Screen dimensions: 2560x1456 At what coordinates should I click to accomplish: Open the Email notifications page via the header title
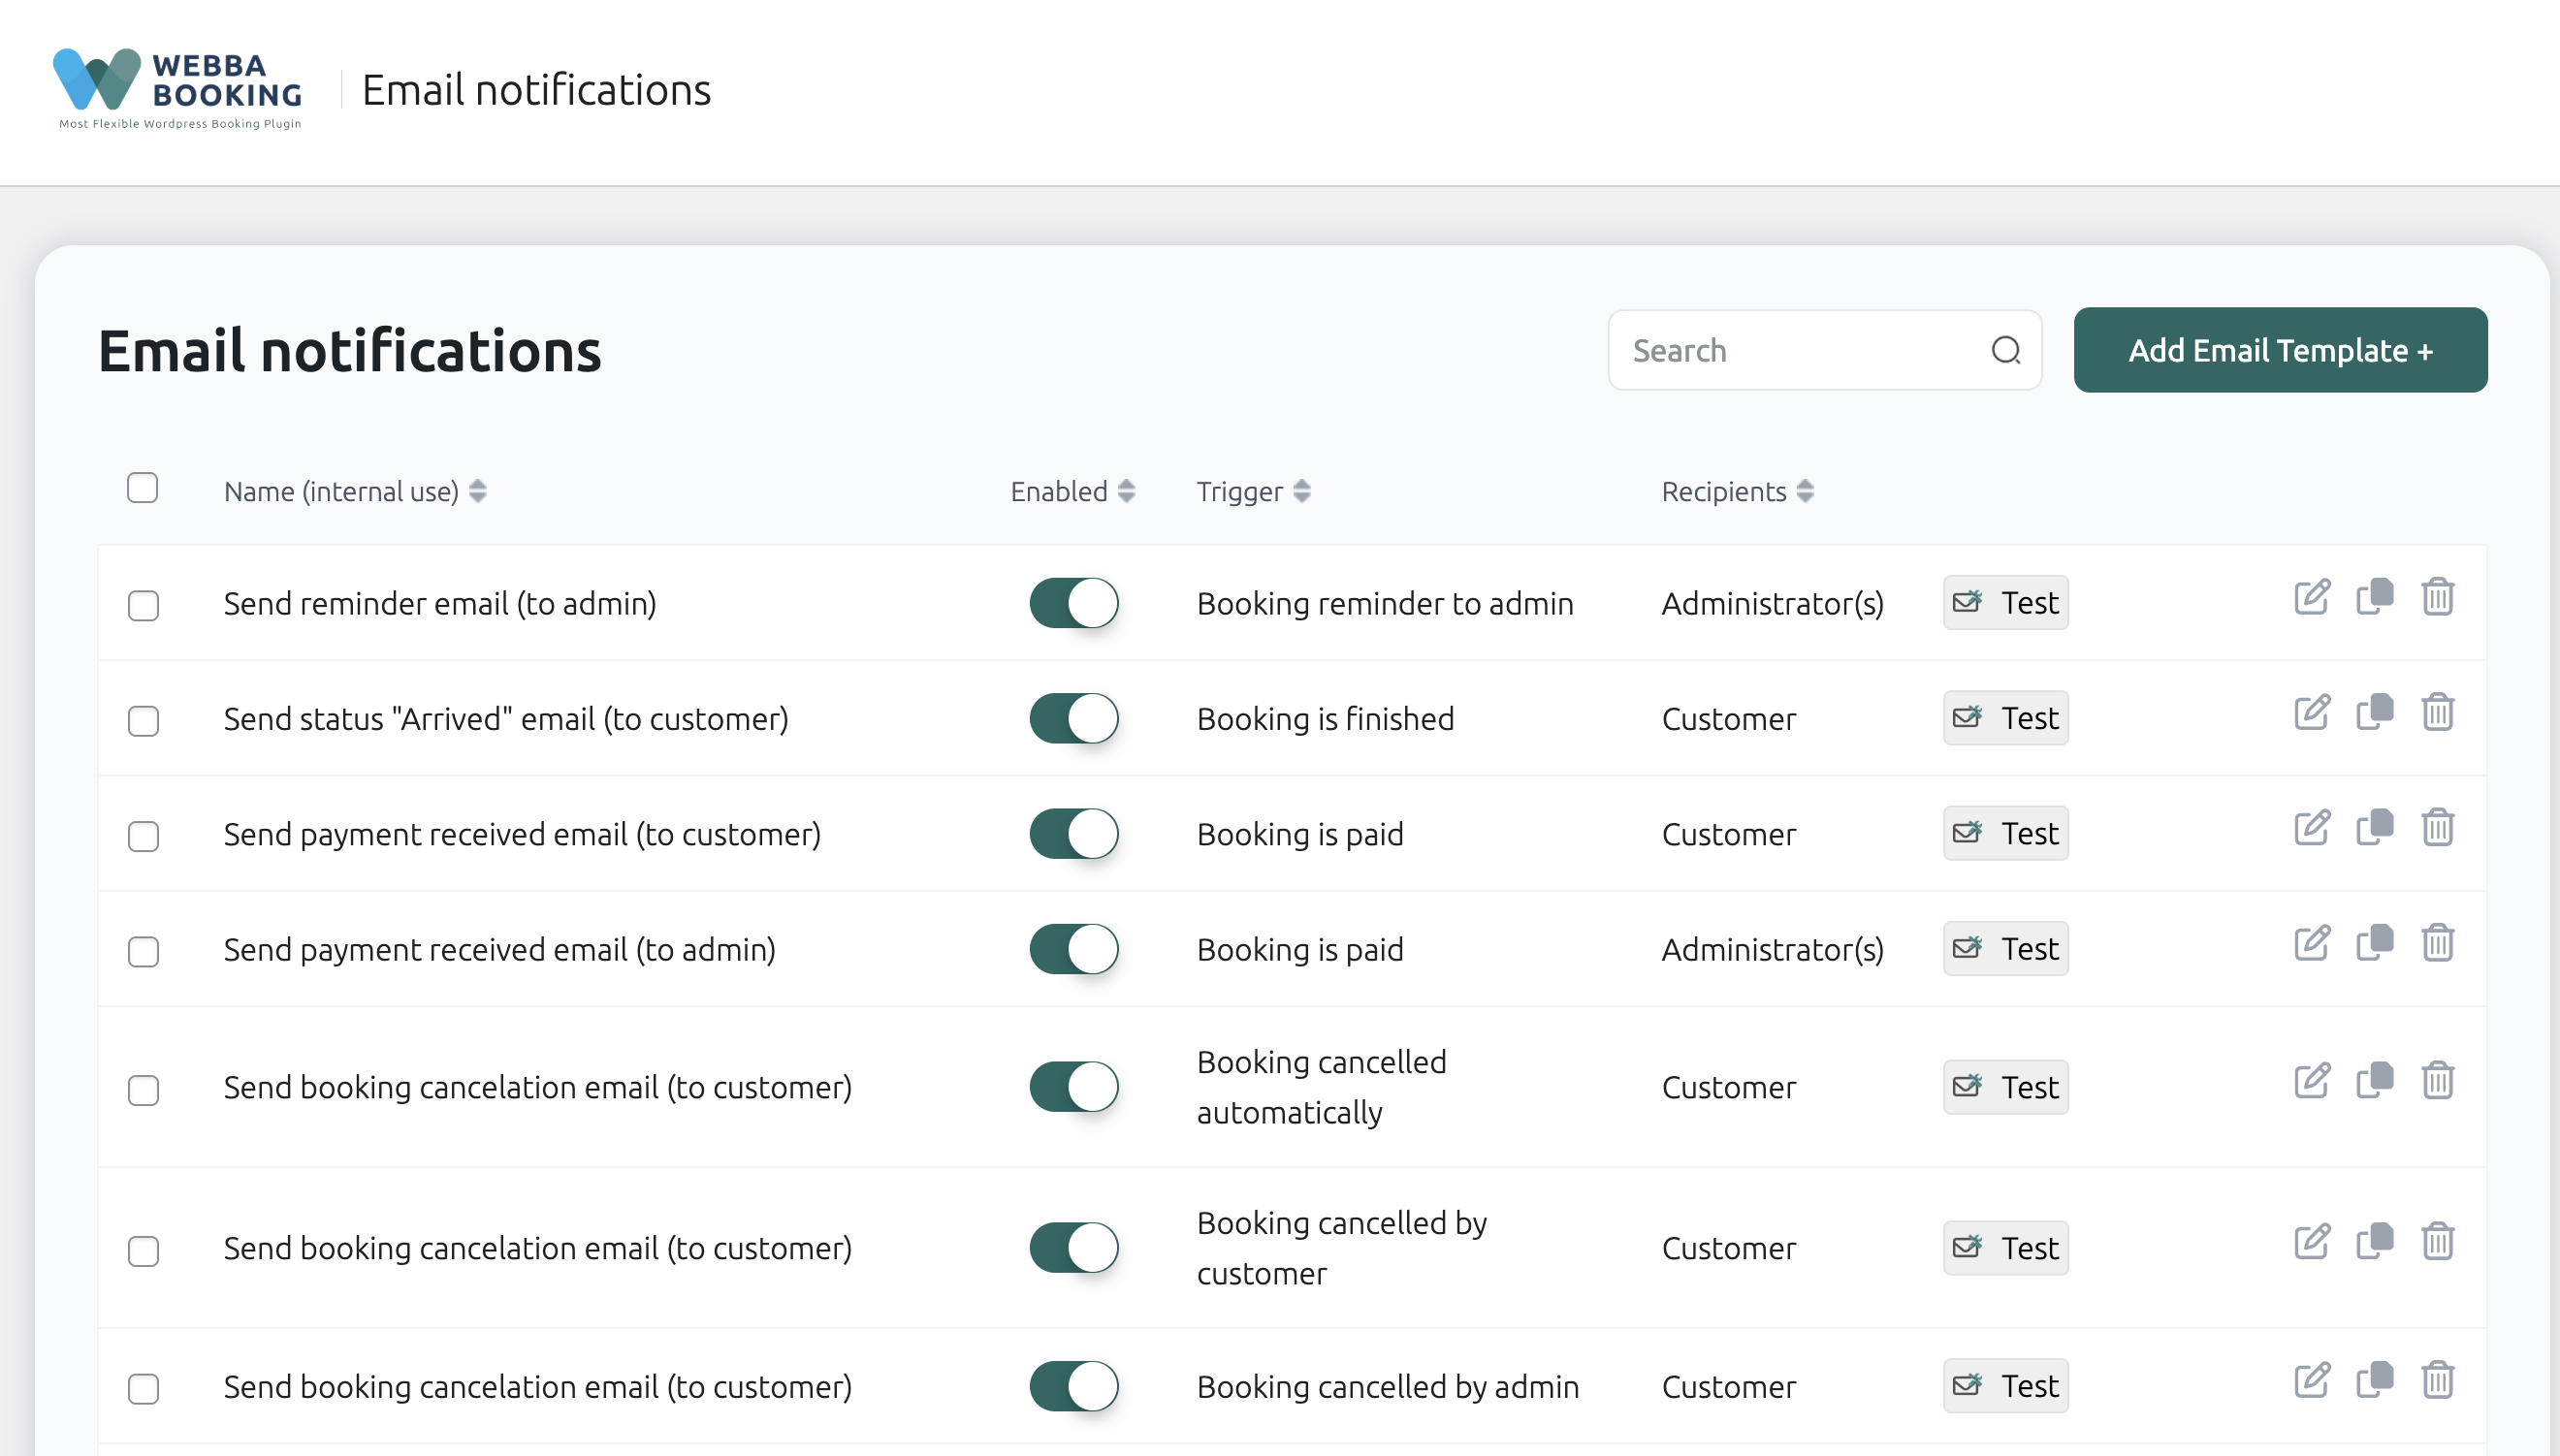(536, 89)
